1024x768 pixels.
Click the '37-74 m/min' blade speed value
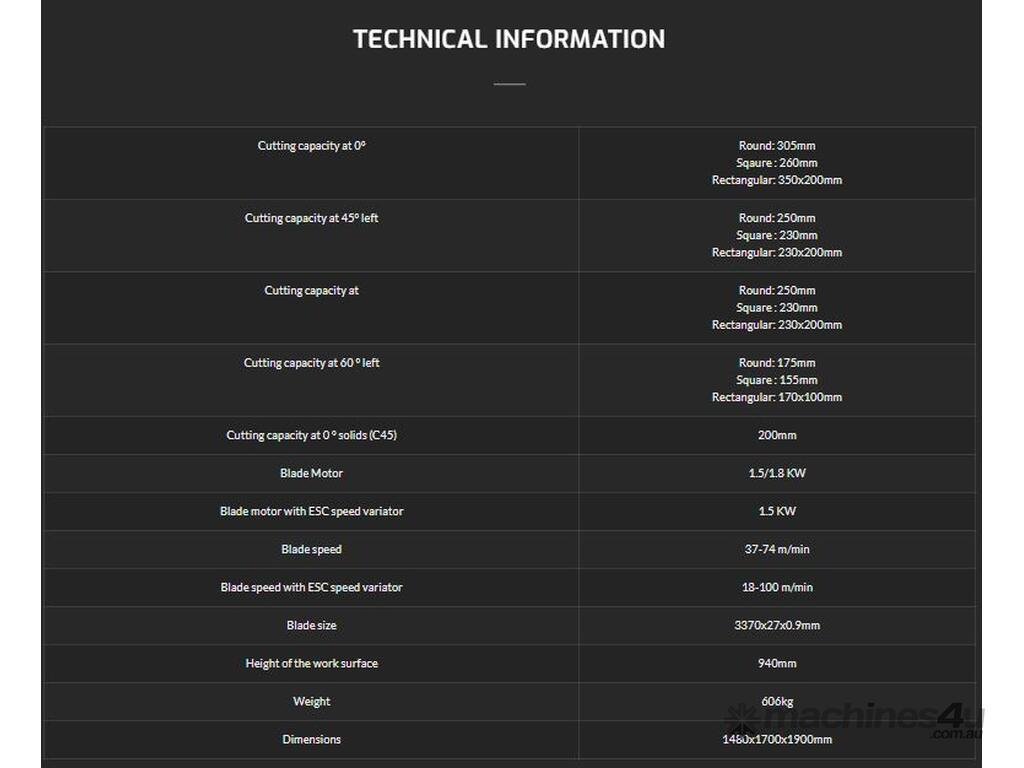[x=777, y=549]
